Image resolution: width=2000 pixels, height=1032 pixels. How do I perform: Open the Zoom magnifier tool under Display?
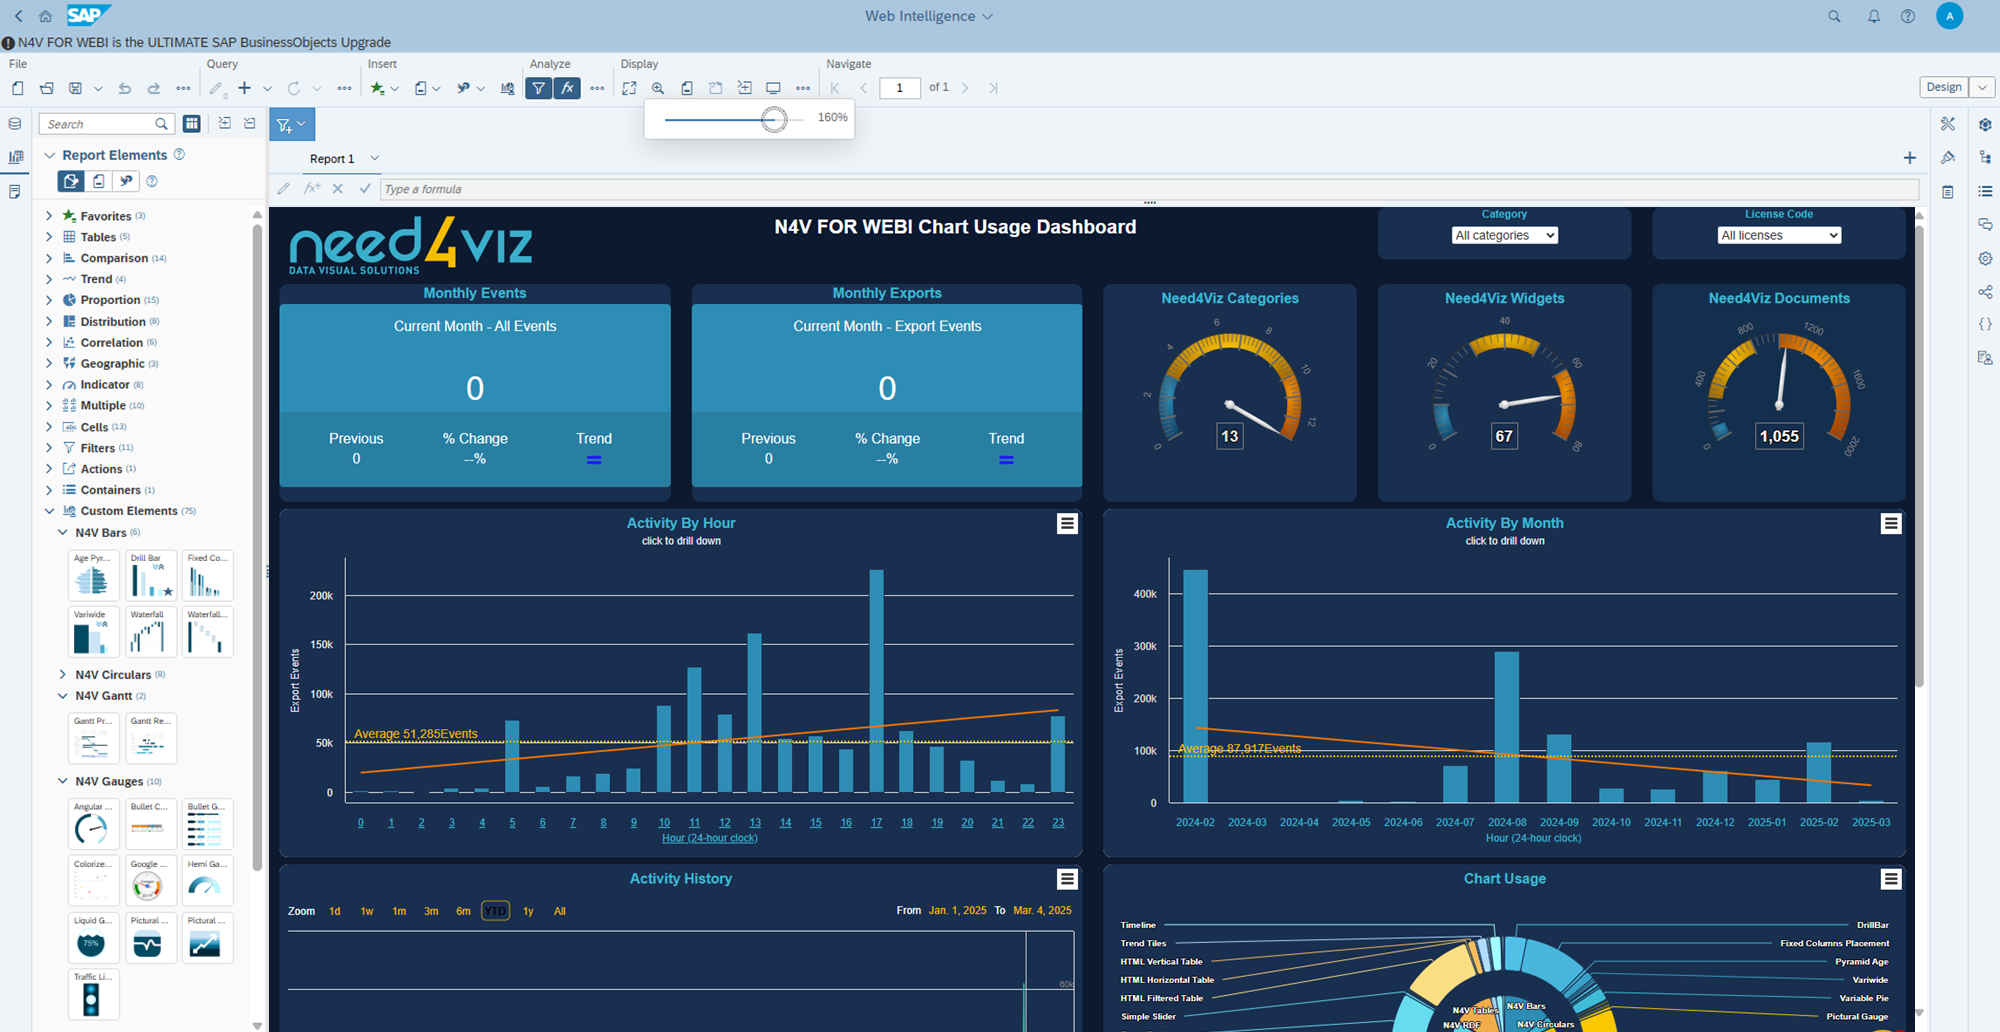tap(658, 88)
